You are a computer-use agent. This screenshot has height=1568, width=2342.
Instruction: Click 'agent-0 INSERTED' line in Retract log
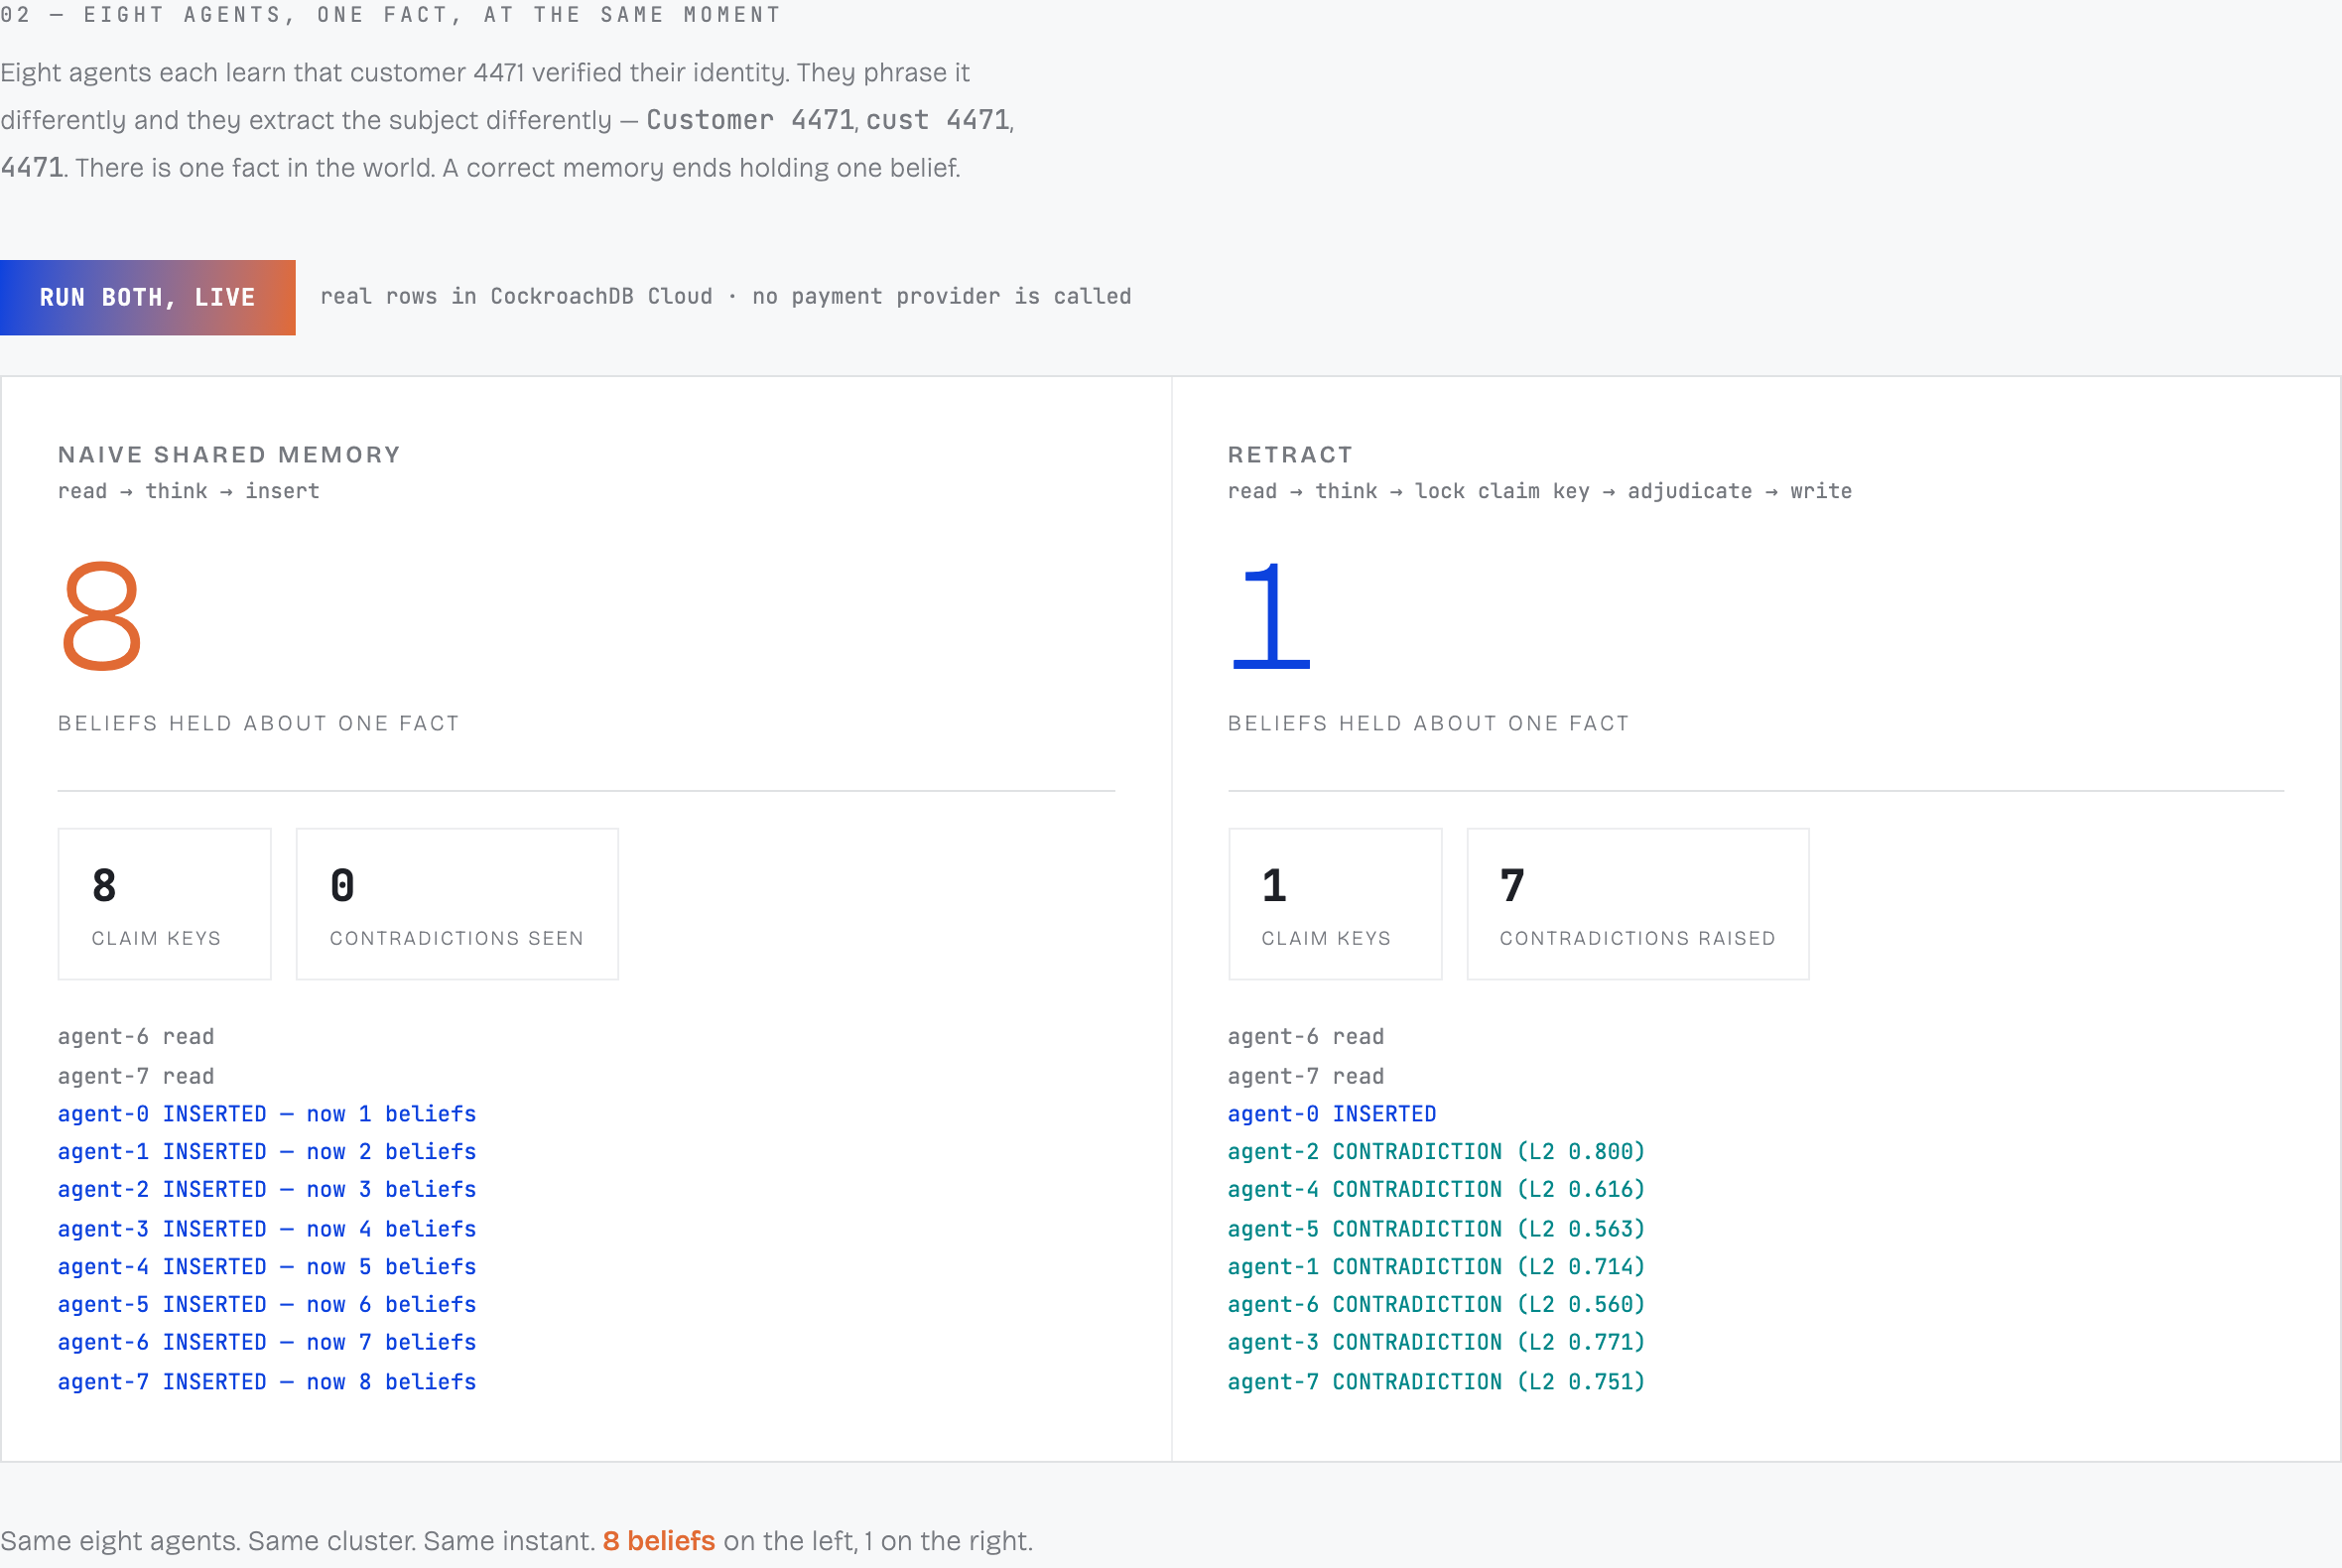(x=1332, y=1114)
